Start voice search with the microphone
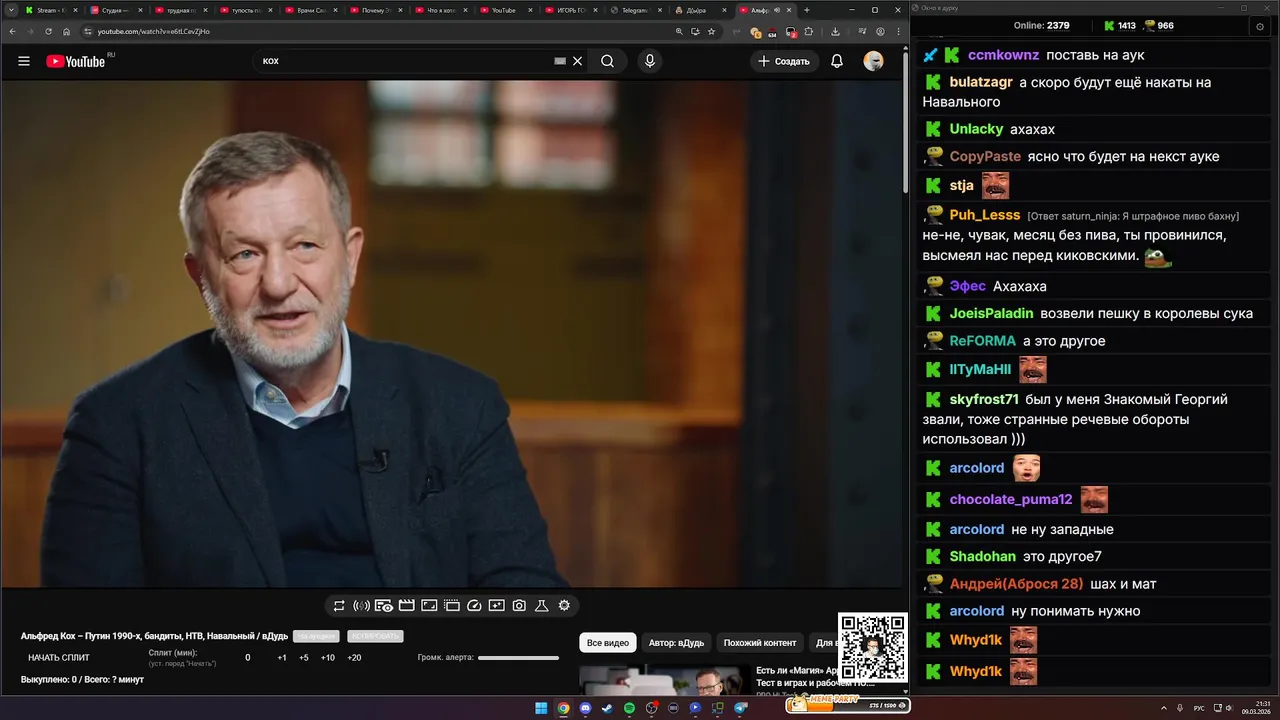1280x720 pixels. click(x=650, y=61)
